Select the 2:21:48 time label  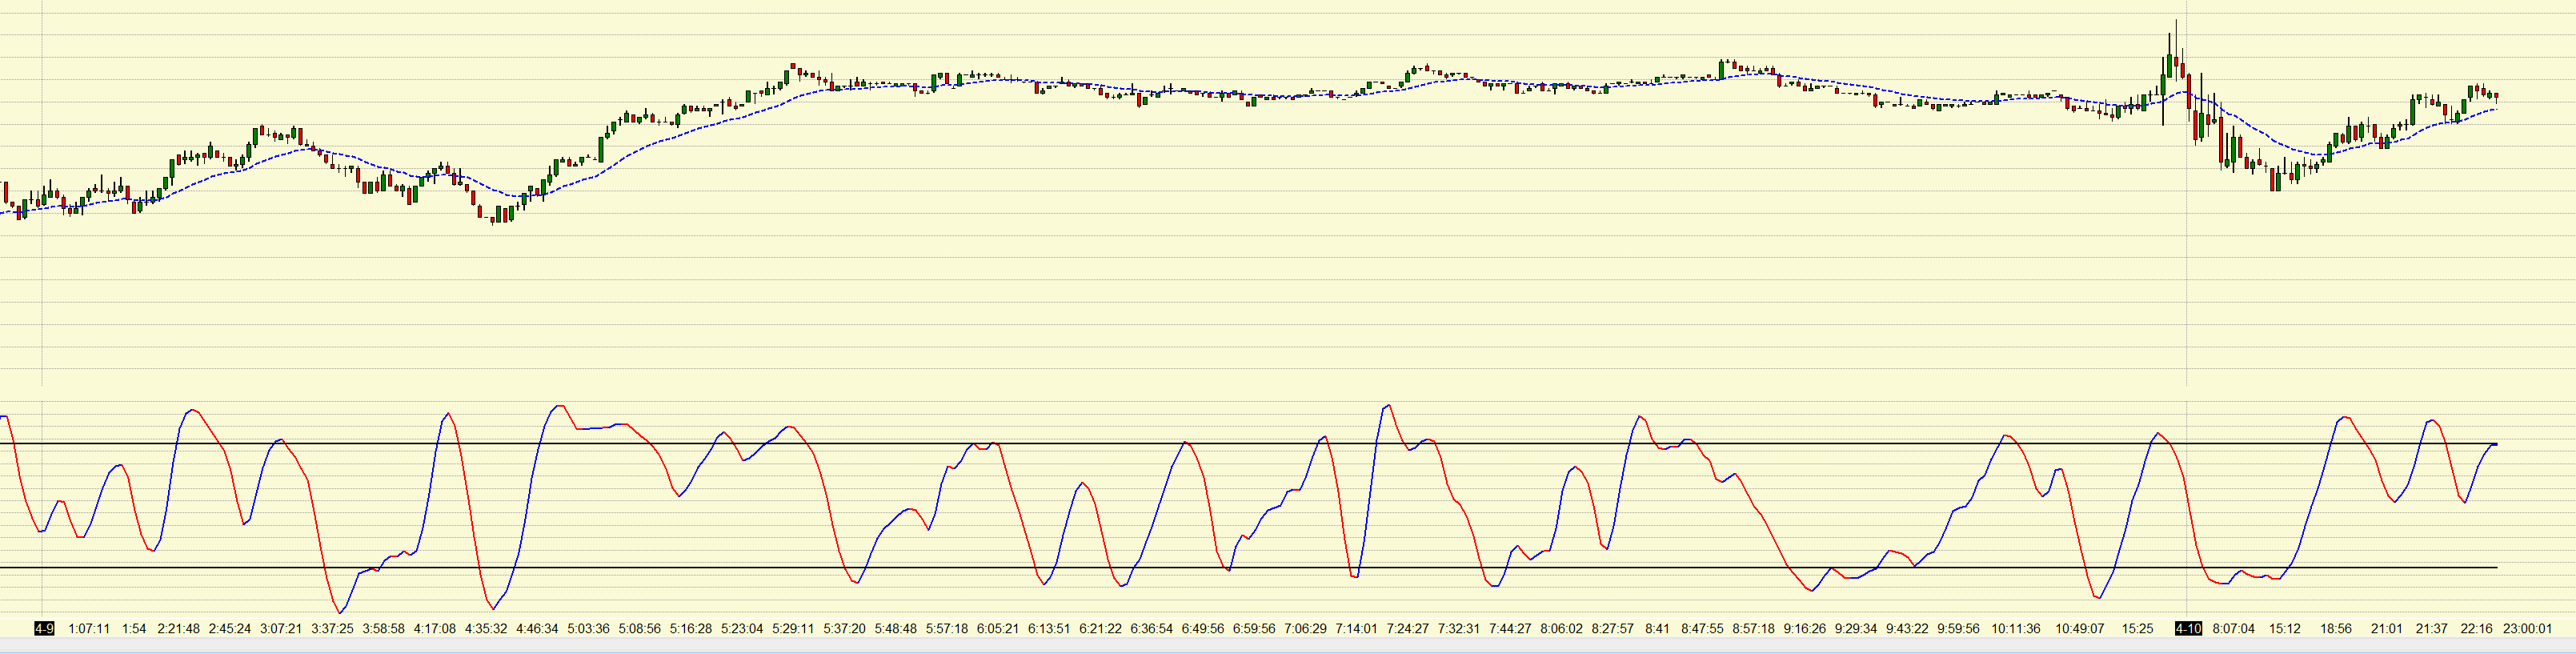[179, 629]
